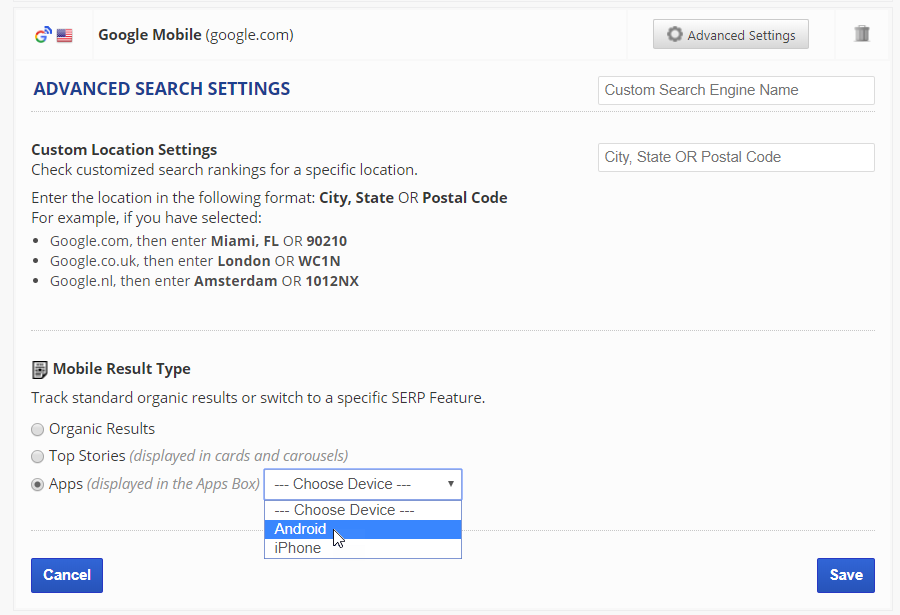Click the City, State OR Postal Code field
Image resolution: width=900 pixels, height=615 pixels.
click(736, 157)
